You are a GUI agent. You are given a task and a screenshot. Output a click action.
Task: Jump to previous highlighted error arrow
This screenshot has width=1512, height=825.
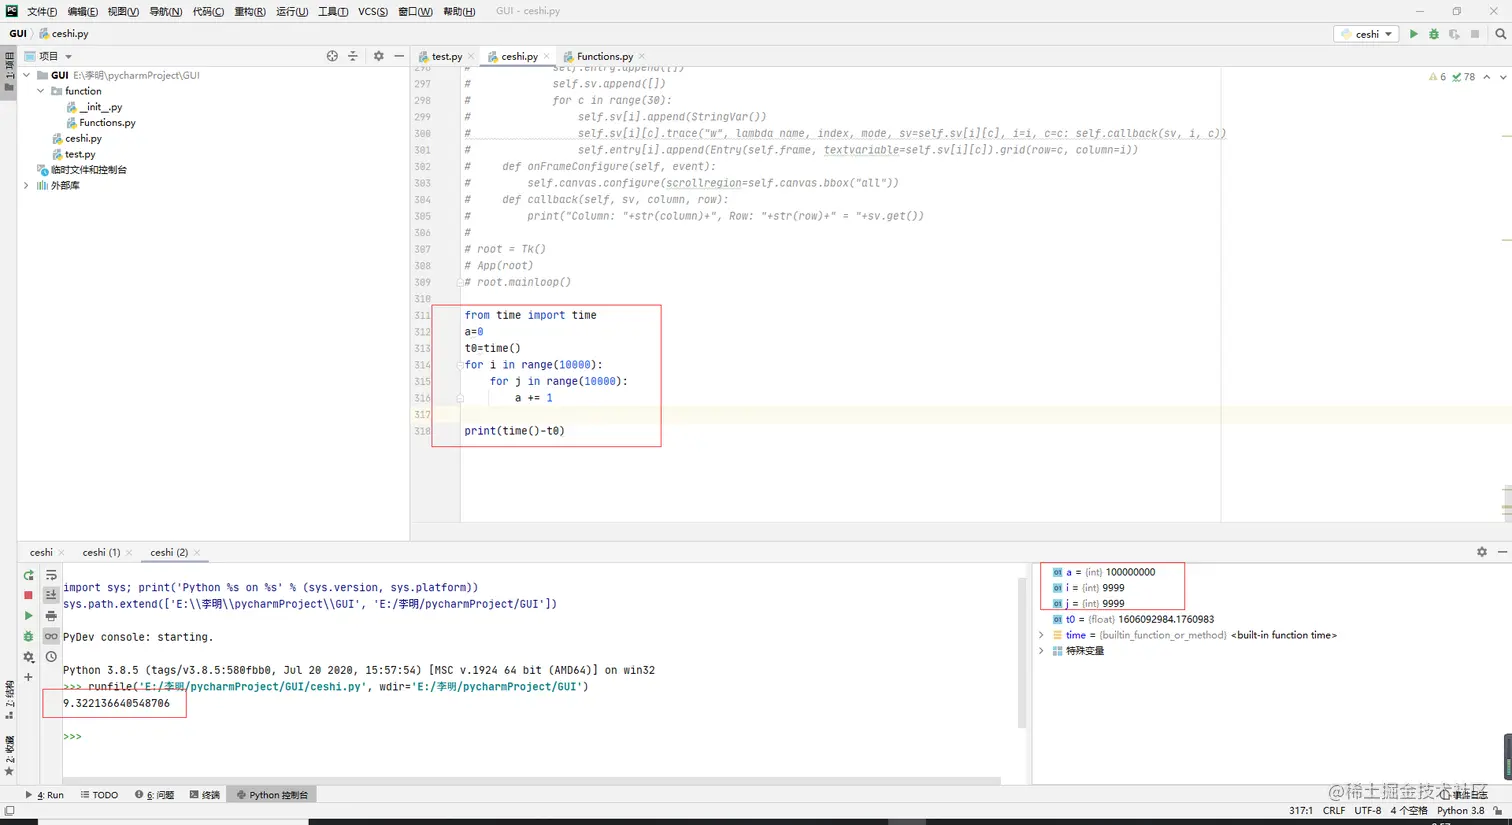(1487, 77)
